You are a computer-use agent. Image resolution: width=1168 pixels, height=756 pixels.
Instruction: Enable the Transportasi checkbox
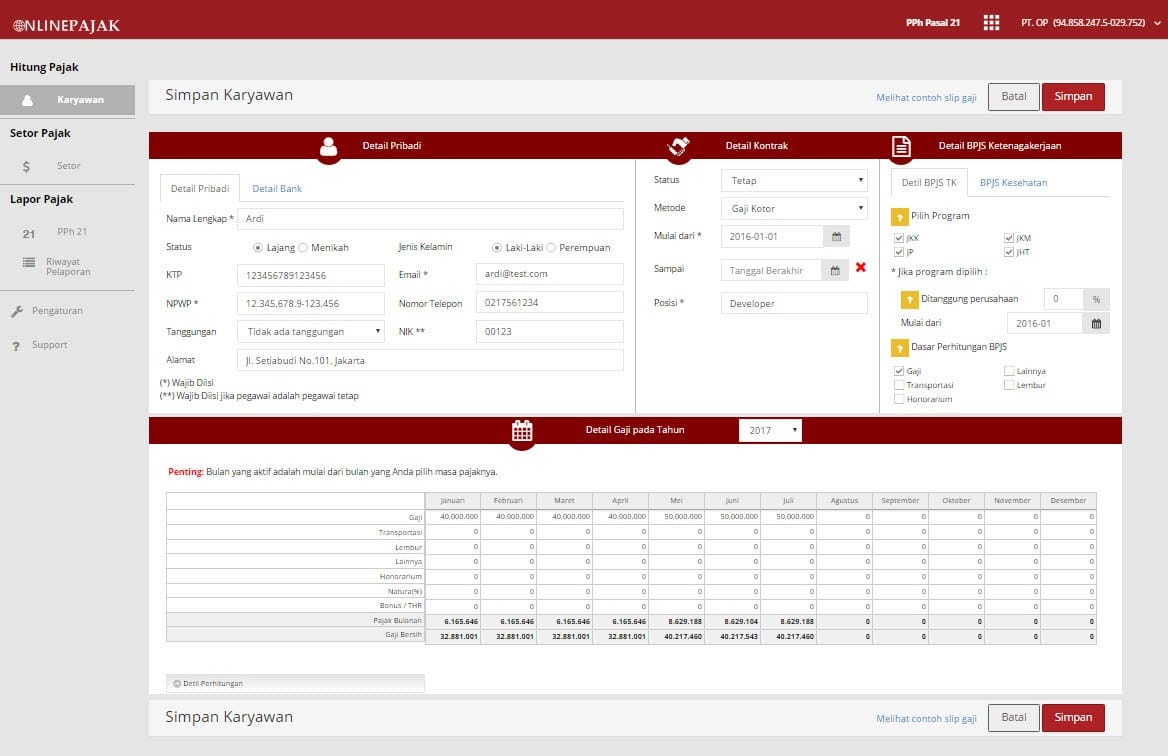coord(899,385)
